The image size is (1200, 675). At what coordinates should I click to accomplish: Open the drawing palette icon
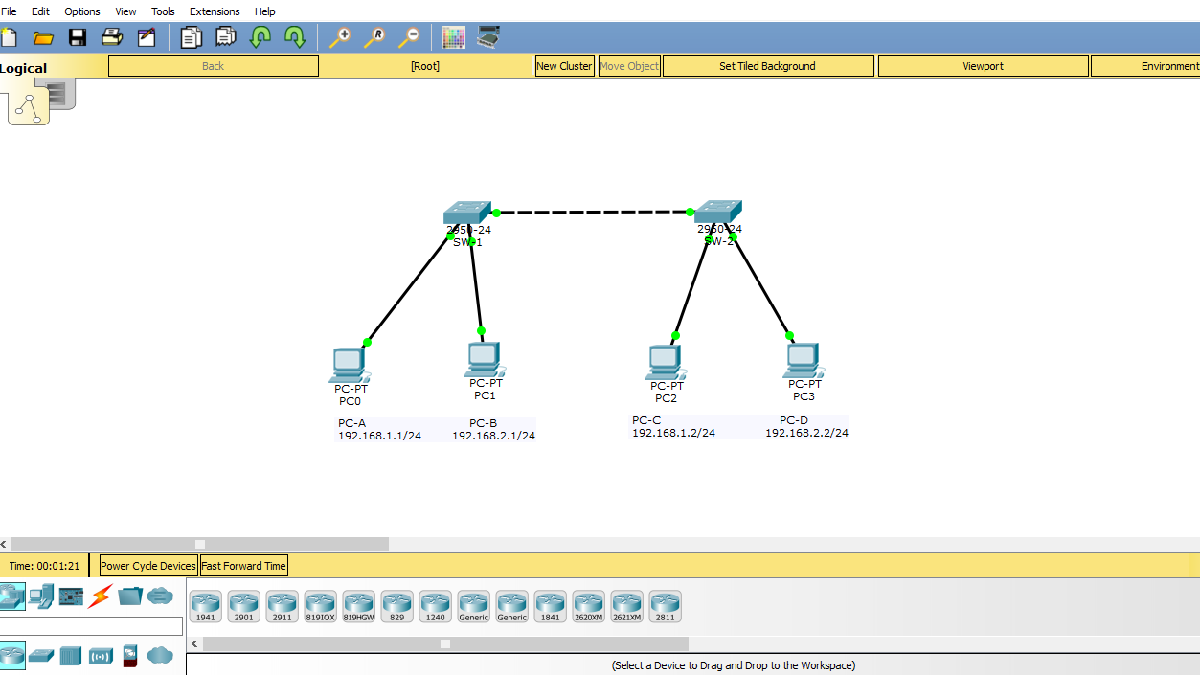454,38
